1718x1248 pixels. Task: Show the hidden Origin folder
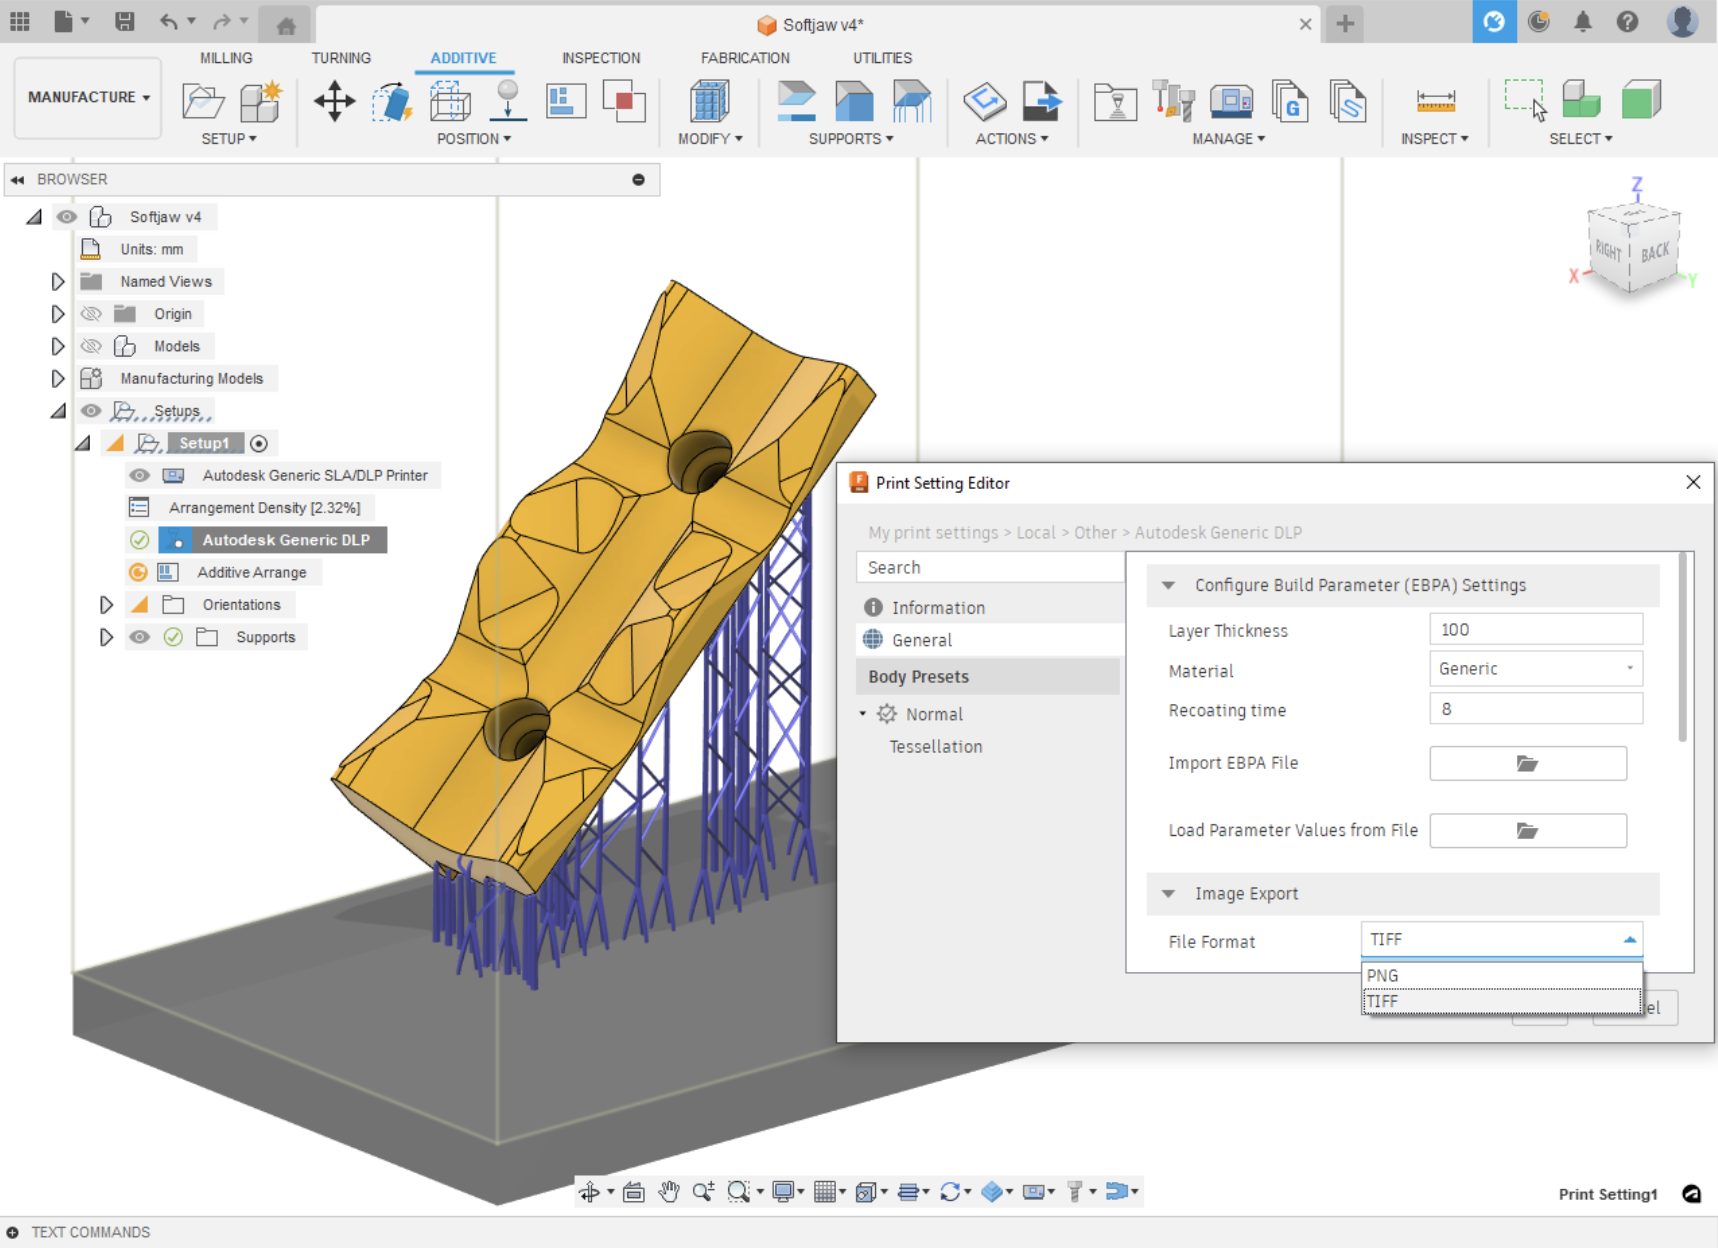pos(91,314)
